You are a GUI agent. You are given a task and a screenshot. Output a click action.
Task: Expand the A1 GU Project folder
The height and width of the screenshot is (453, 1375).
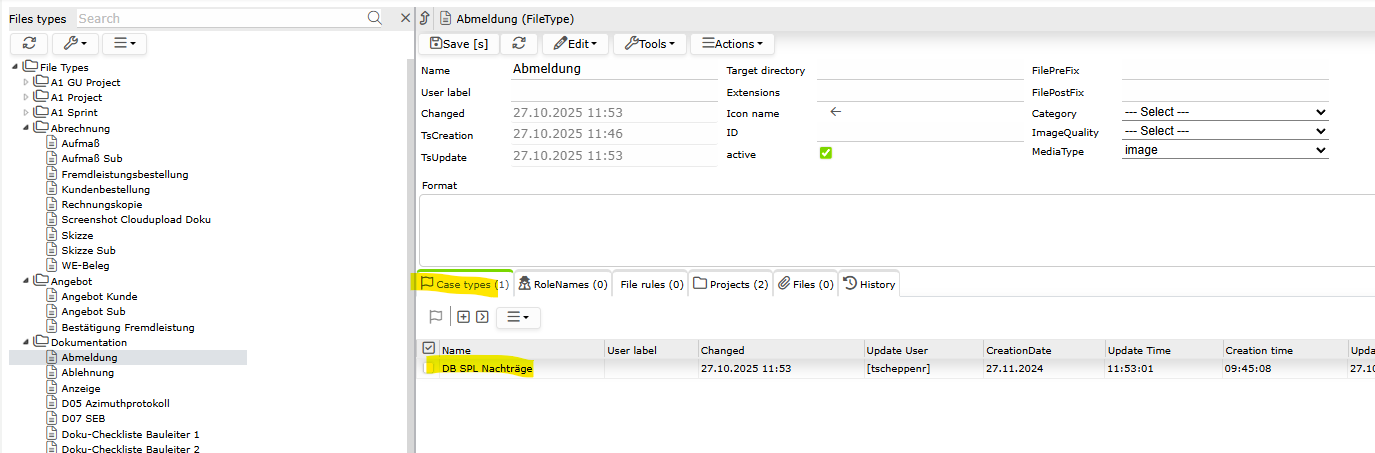(x=27, y=82)
